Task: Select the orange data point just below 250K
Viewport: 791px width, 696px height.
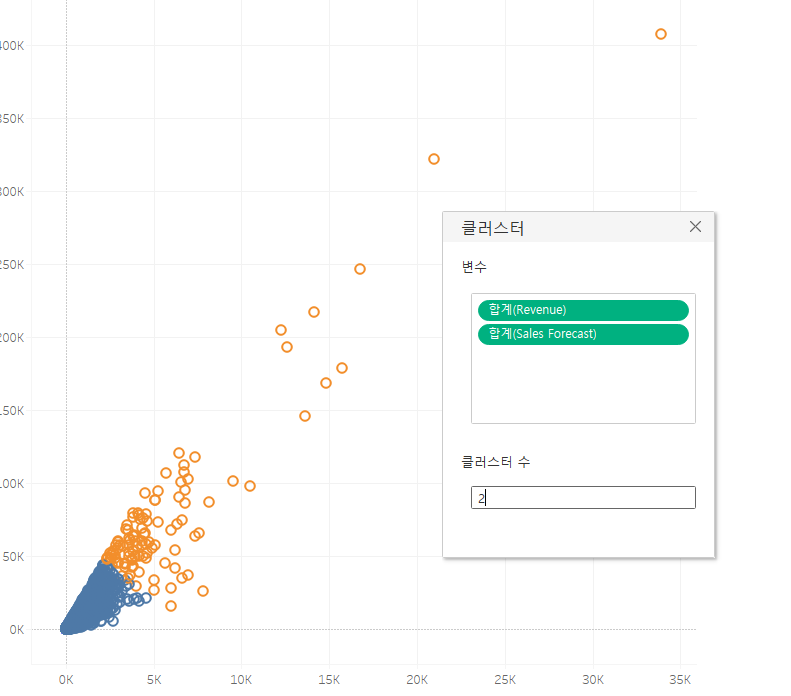Action: click(x=360, y=269)
